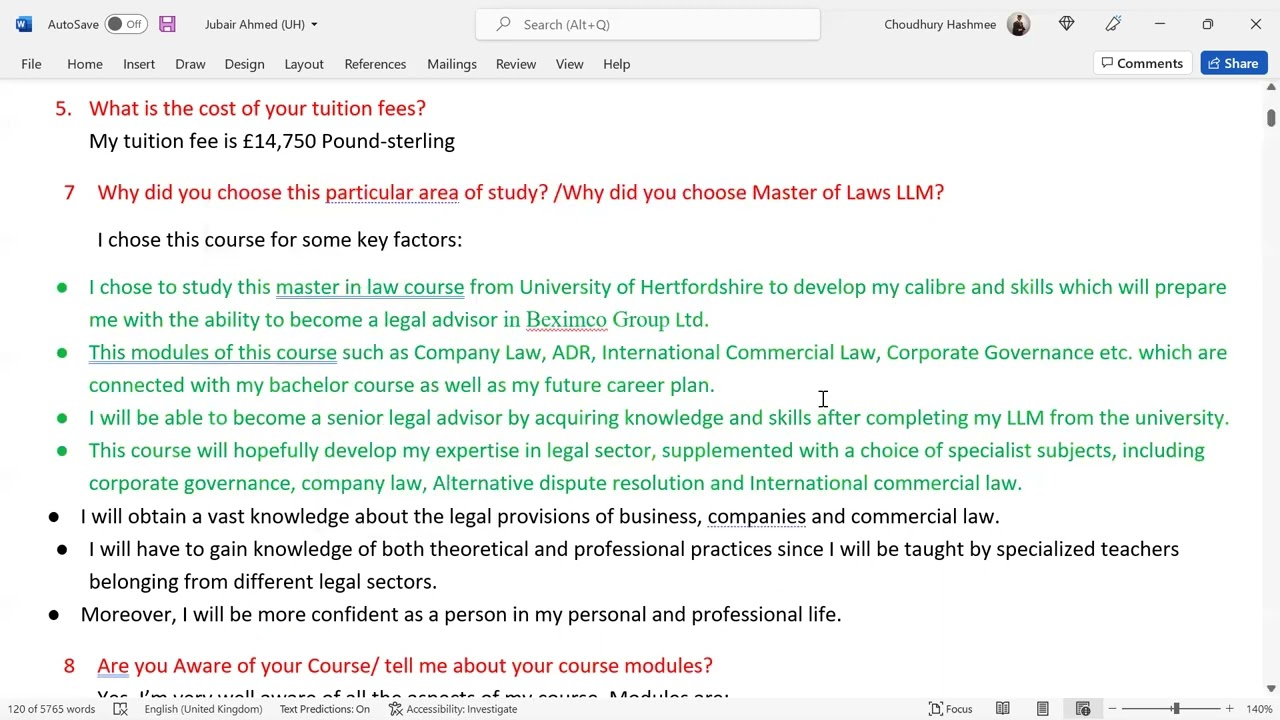
Task: Click the 140% zoom level indicator
Action: pyautogui.click(x=1259, y=709)
